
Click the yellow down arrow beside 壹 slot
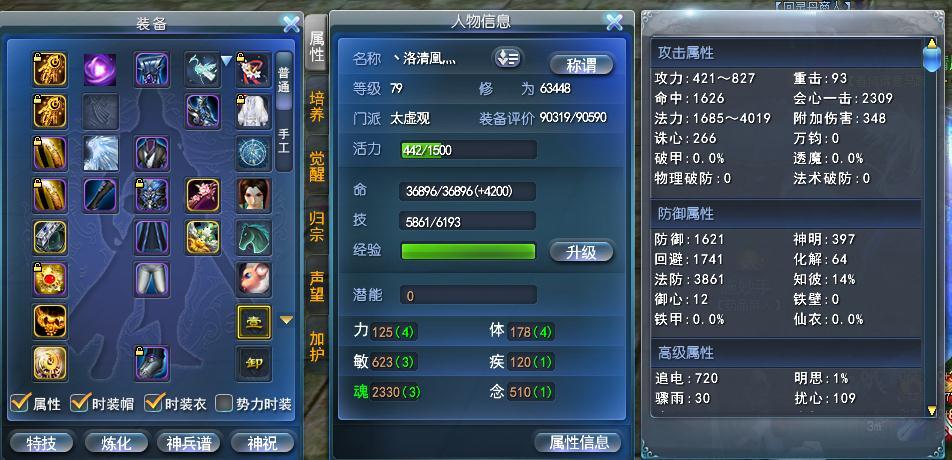coord(286,320)
